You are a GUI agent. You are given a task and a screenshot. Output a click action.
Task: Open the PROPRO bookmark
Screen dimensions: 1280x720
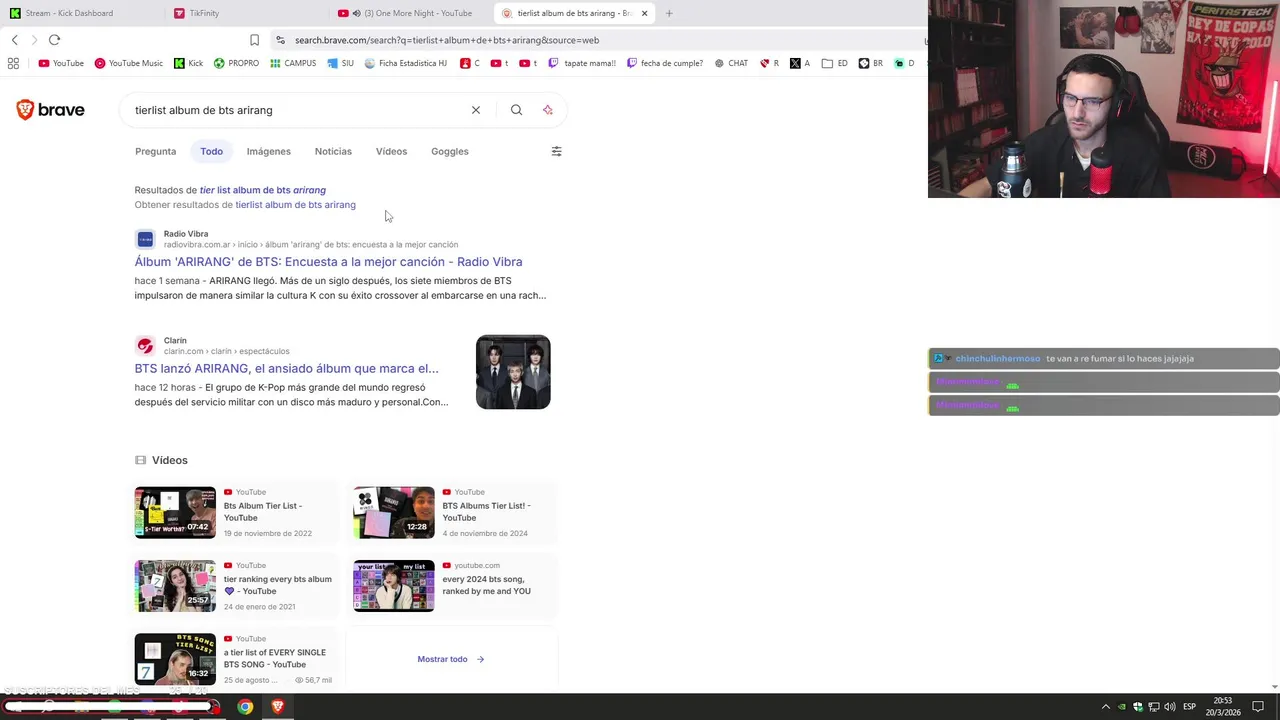(x=236, y=63)
